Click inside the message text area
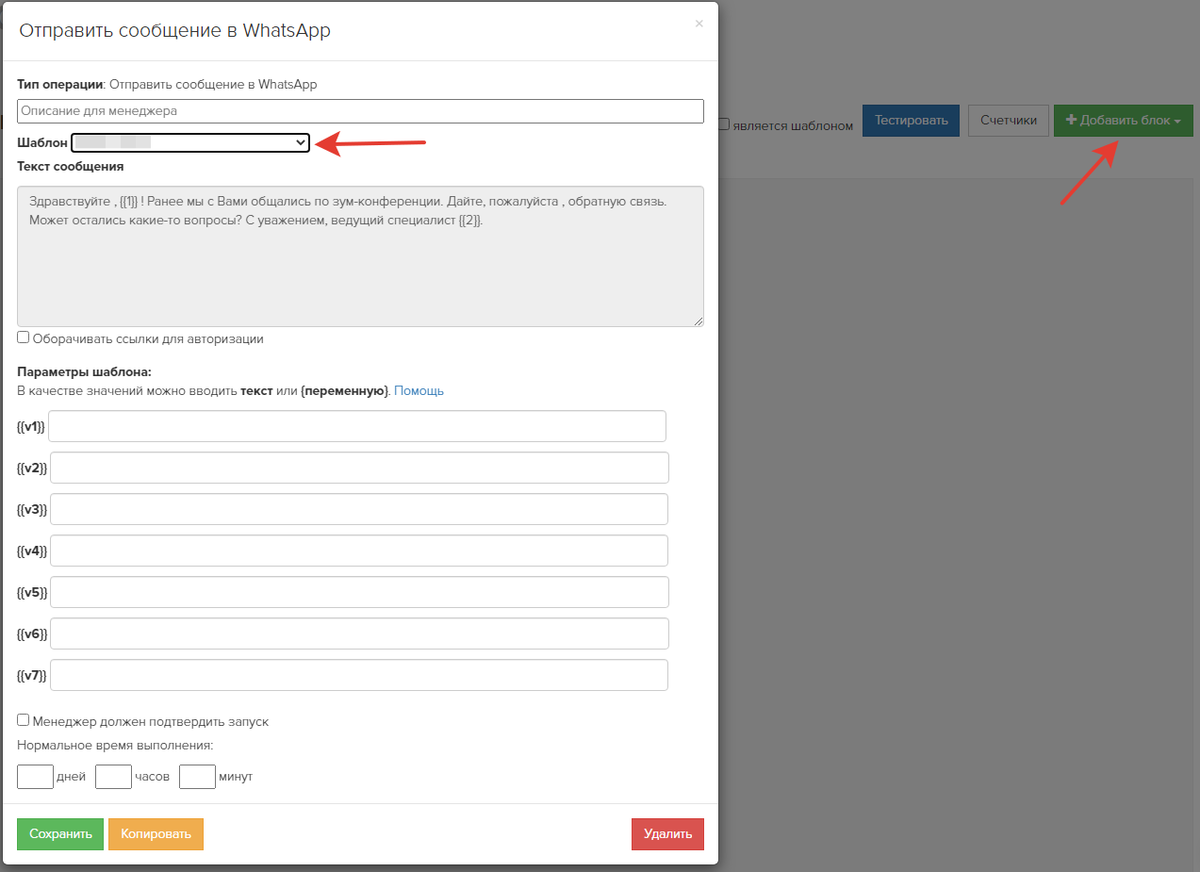Screen dimensions: 1200x872 pos(360,256)
